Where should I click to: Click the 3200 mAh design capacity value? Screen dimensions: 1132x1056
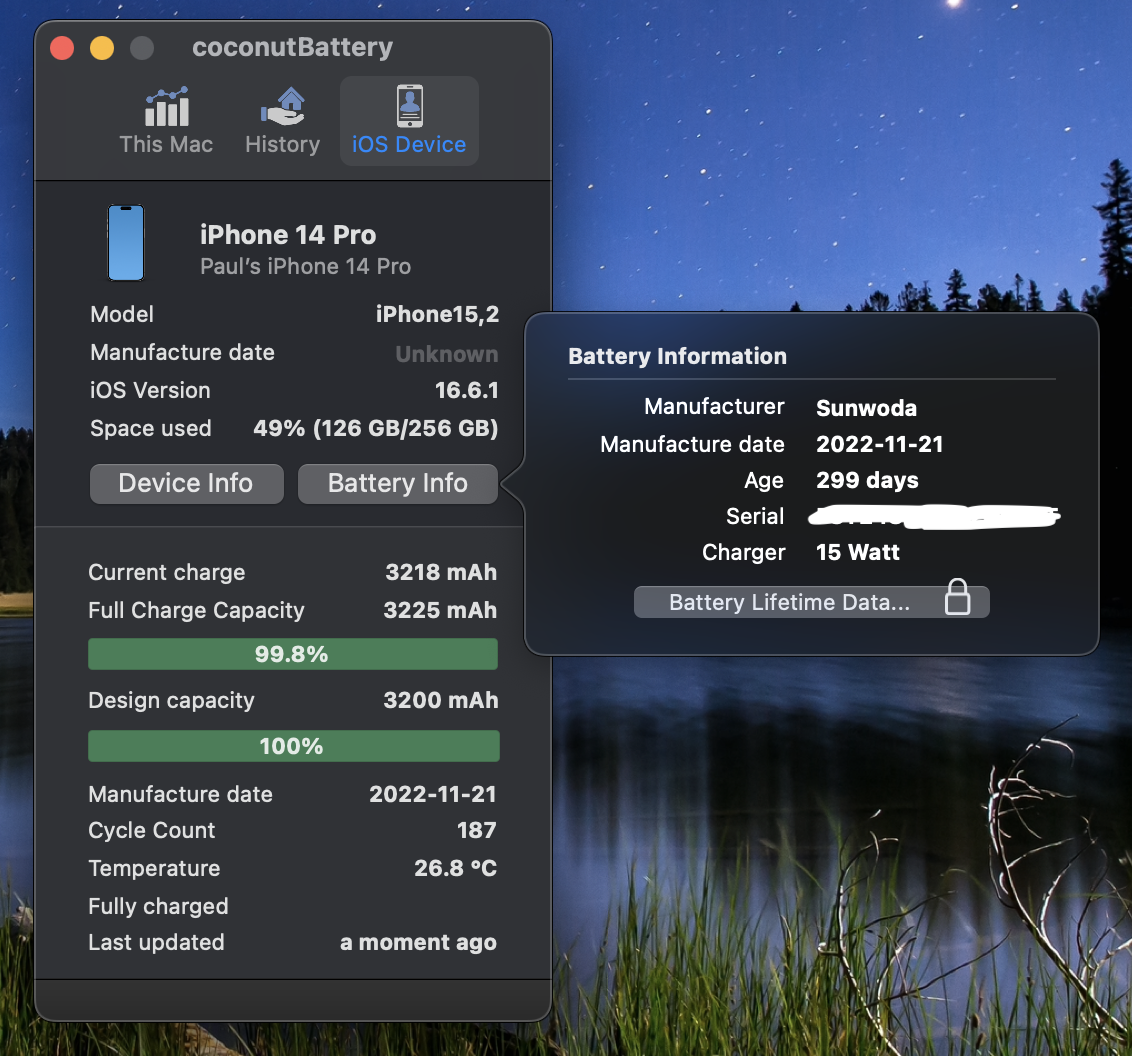[440, 700]
